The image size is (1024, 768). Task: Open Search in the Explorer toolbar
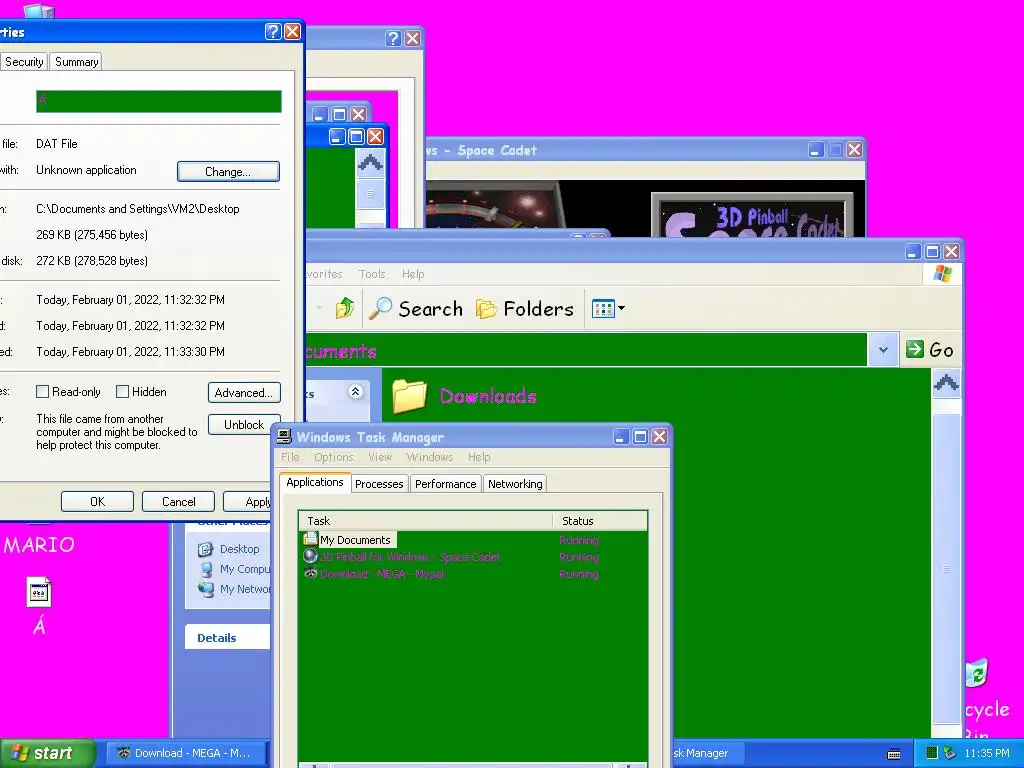point(415,308)
